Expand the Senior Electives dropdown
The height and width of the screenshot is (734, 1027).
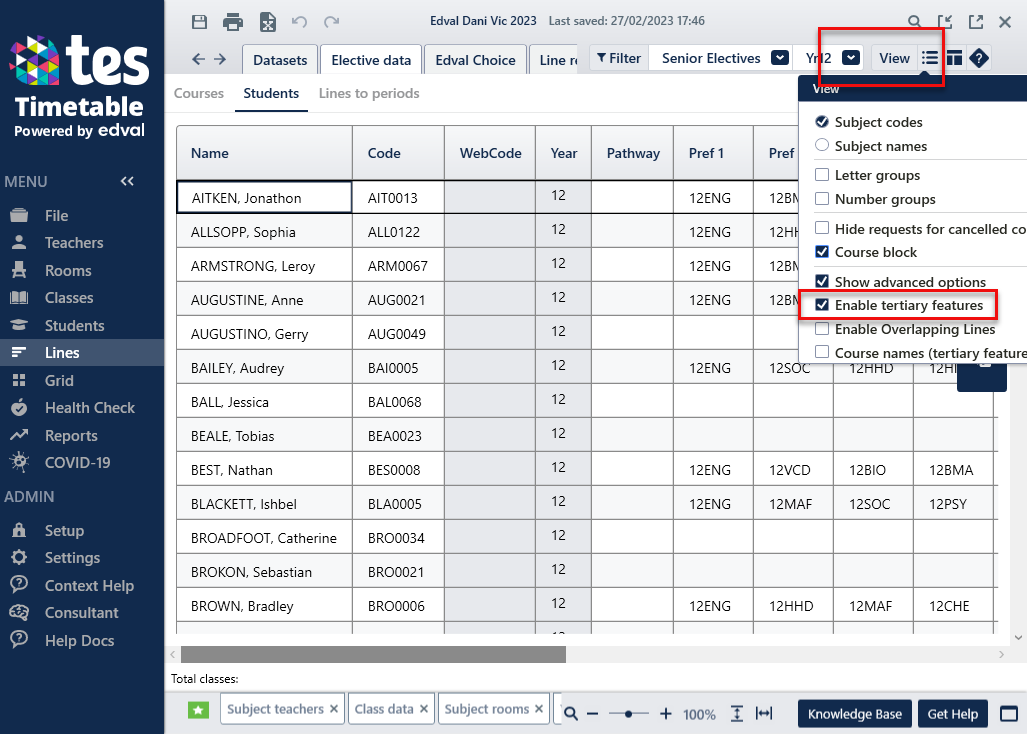coord(780,58)
